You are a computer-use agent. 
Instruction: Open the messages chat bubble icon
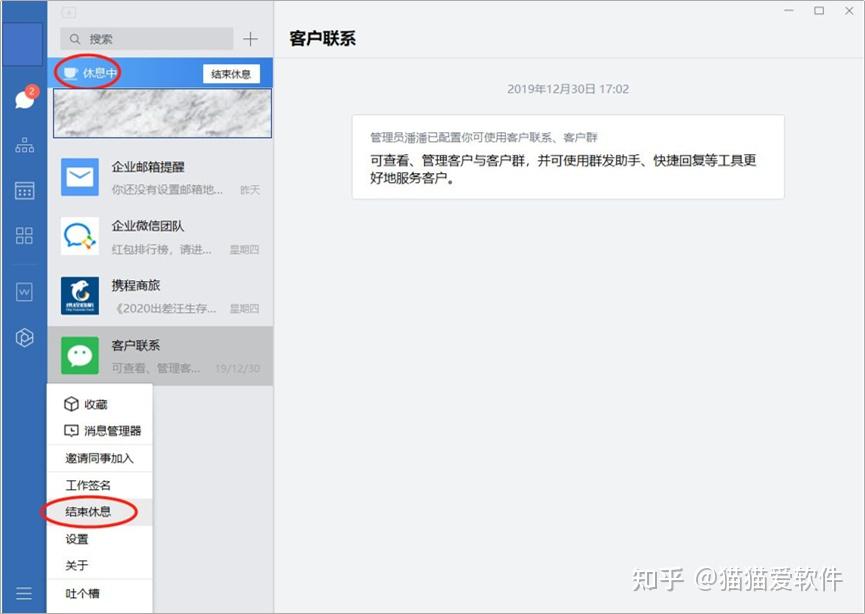point(25,98)
